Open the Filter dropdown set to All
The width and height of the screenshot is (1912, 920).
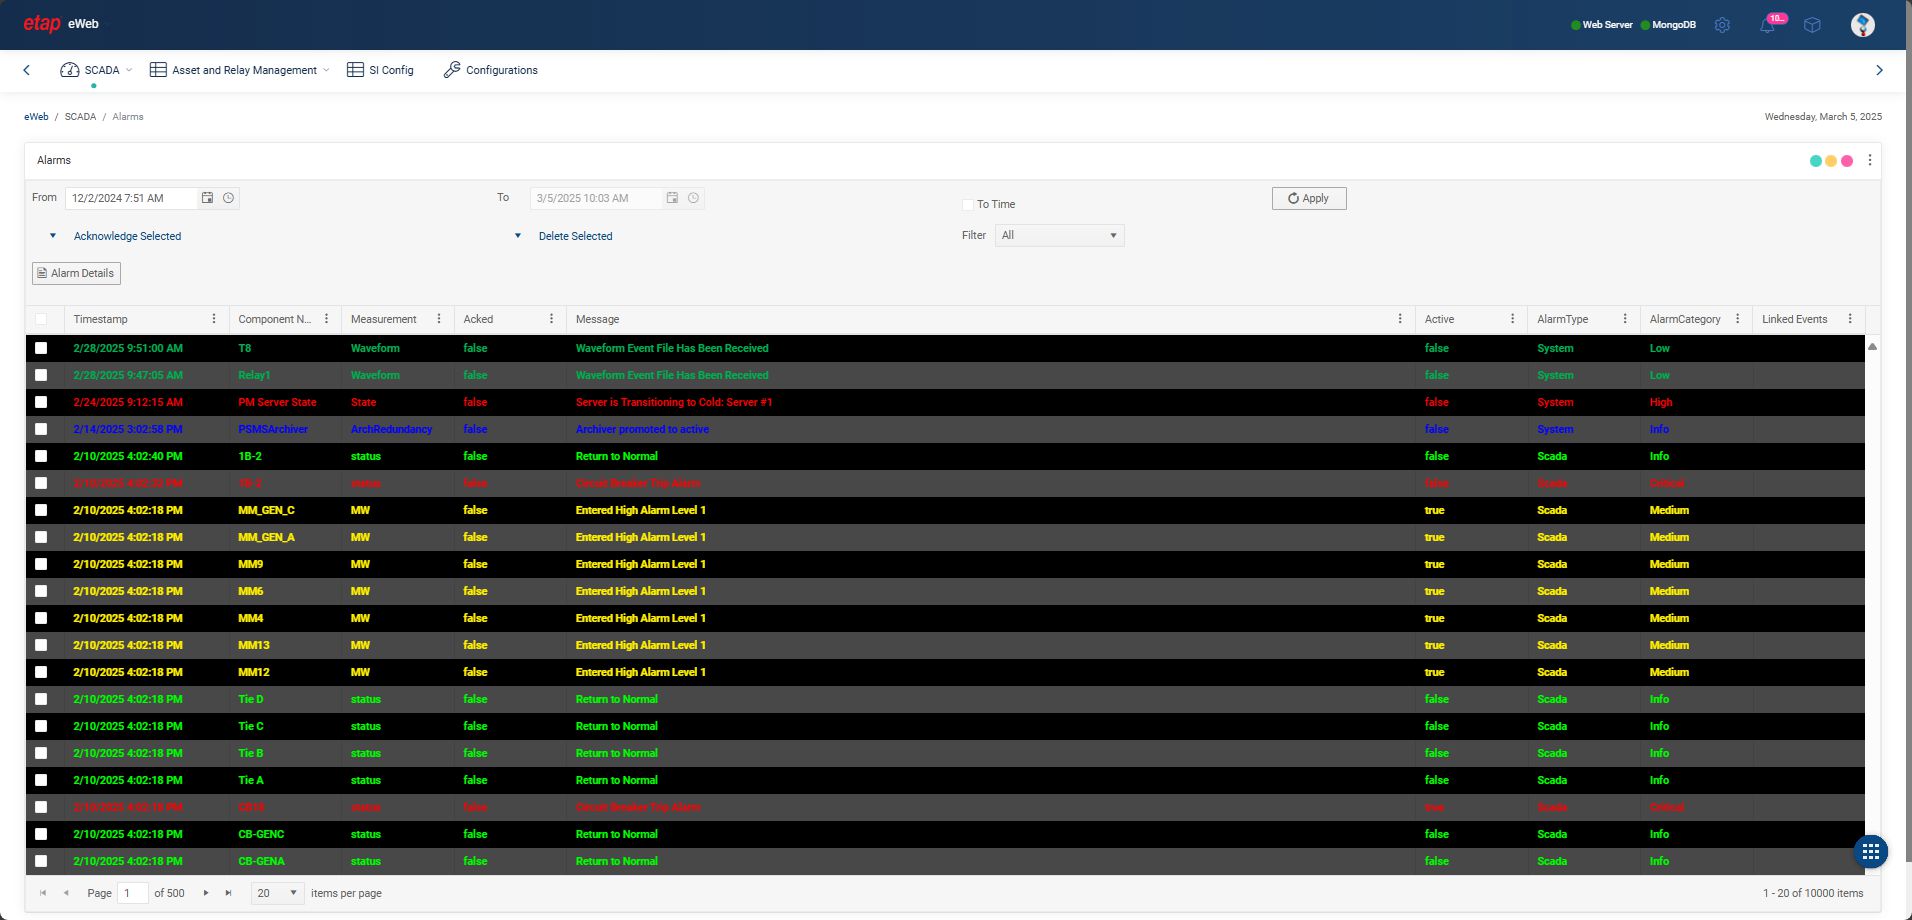pyautogui.click(x=1059, y=236)
